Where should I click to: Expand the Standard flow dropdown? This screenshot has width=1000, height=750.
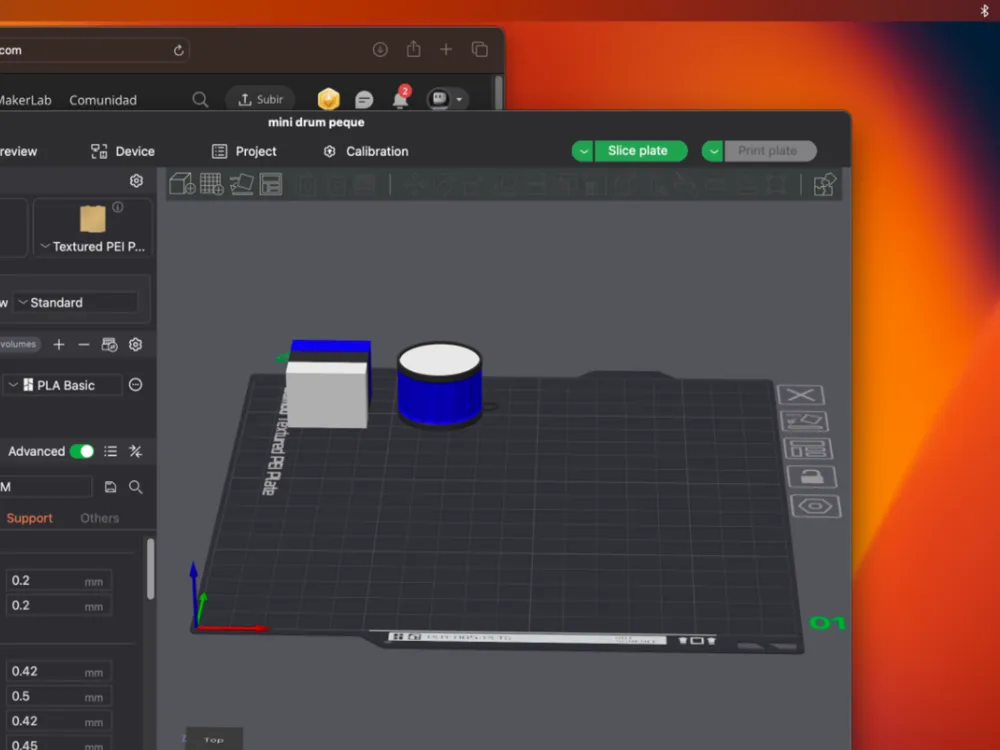click(x=77, y=302)
